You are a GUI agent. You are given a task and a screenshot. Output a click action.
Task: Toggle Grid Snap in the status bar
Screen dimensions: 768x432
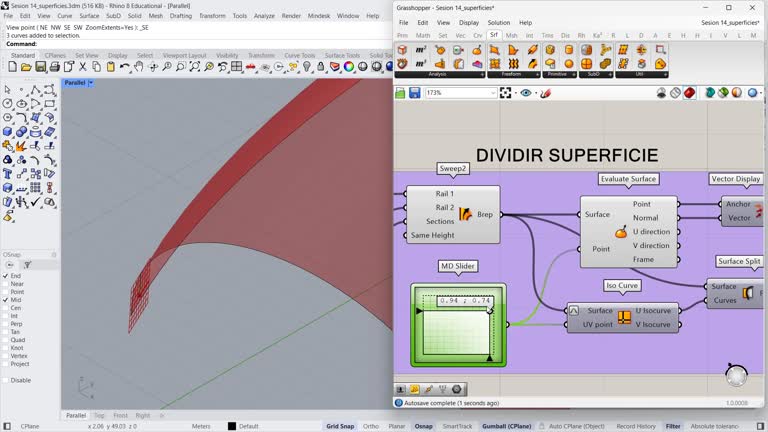(340, 426)
